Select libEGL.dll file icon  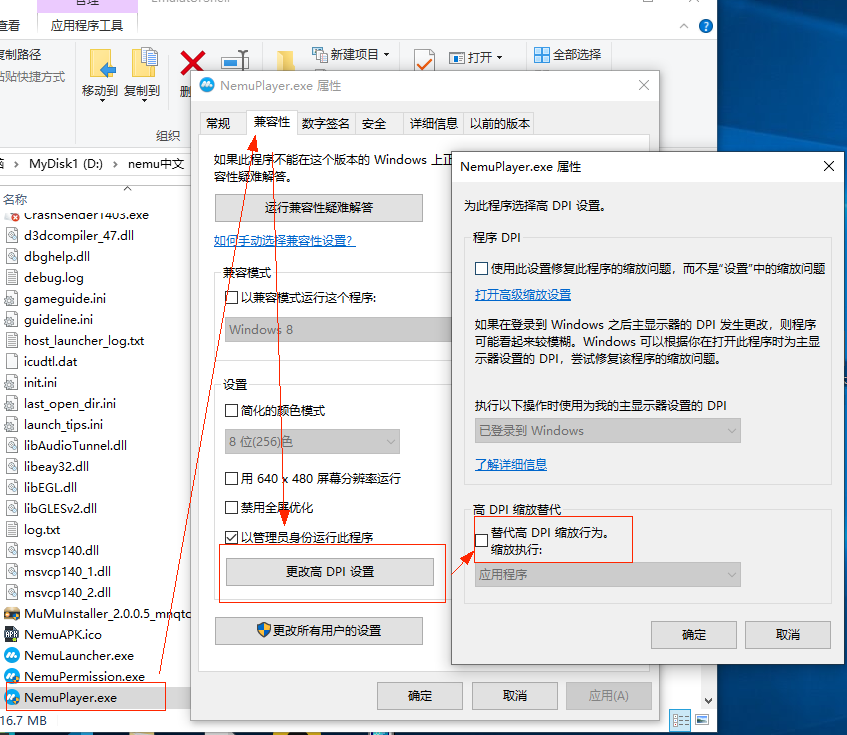[12, 488]
